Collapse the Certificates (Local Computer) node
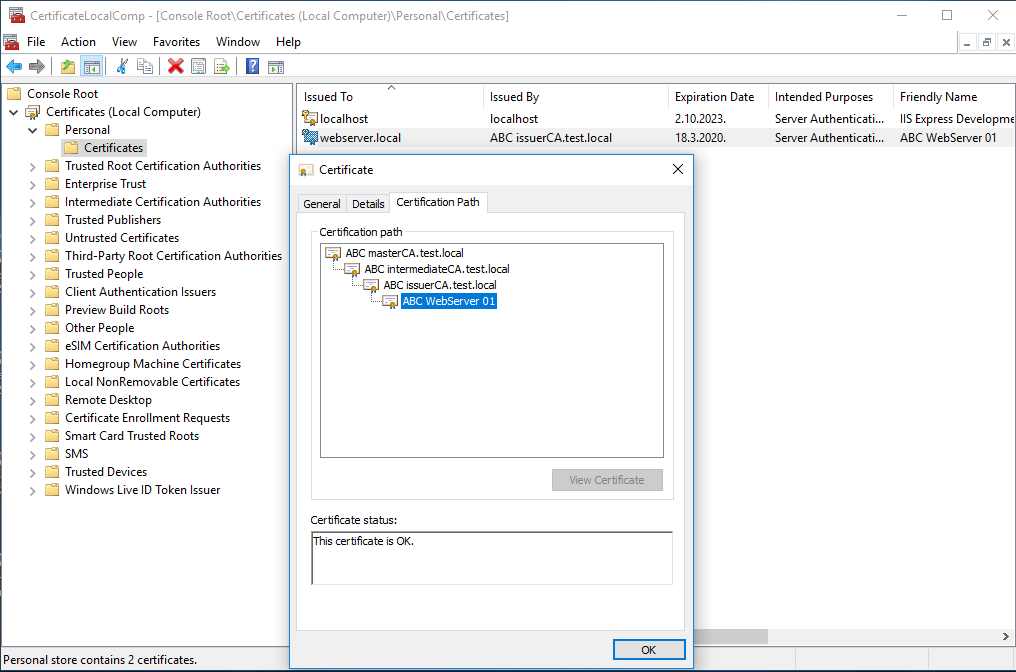This screenshot has height=672, width=1016. [x=14, y=113]
